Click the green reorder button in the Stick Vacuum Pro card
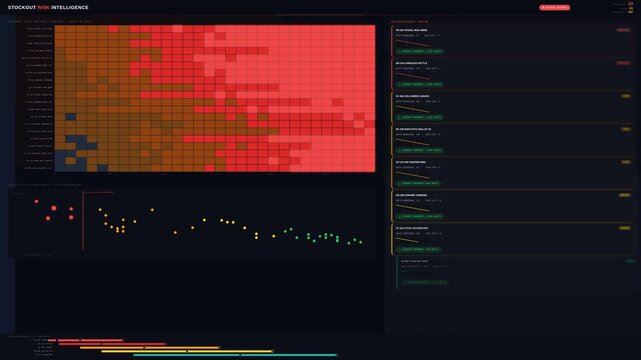Viewport: 641px width, 360px height. tap(419, 250)
